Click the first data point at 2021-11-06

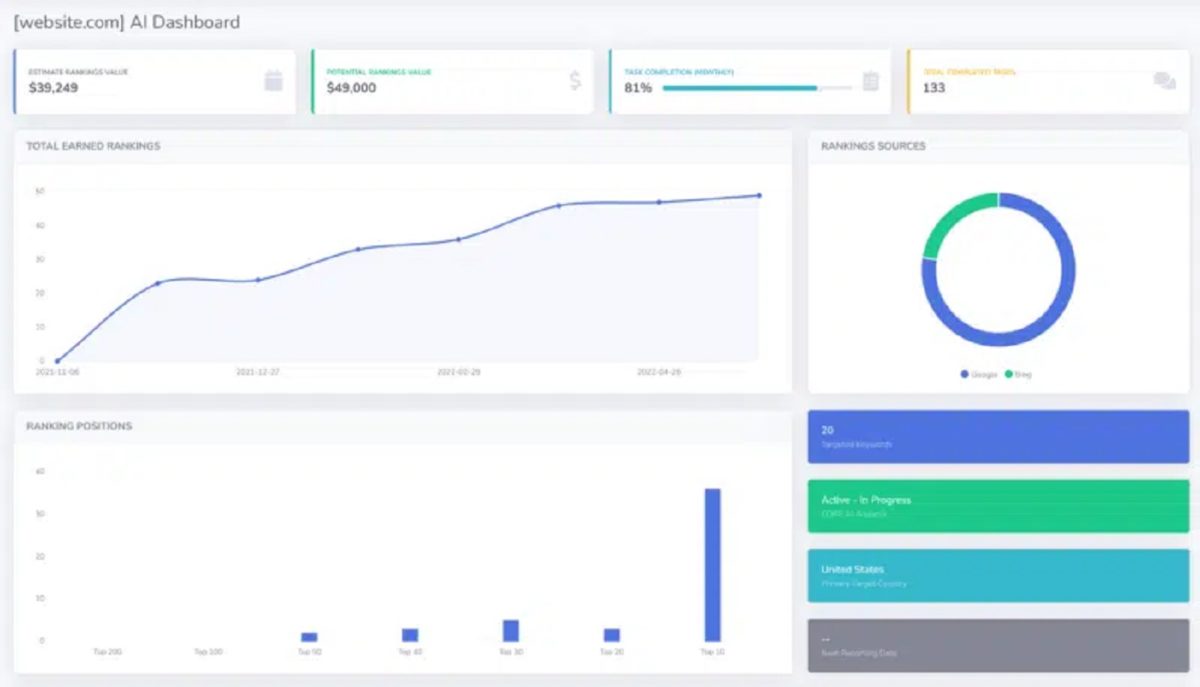[x=57, y=361]
